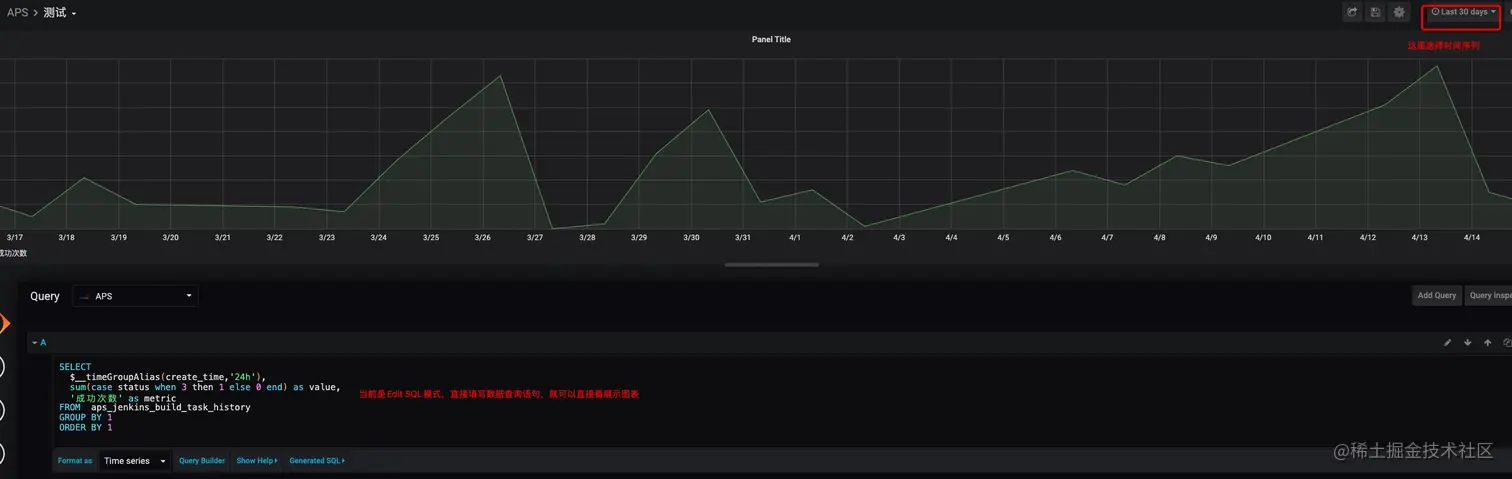The height and width of the screenshot is (479, 1512).
Task: Expand the Show Help section
Action: 257,461
